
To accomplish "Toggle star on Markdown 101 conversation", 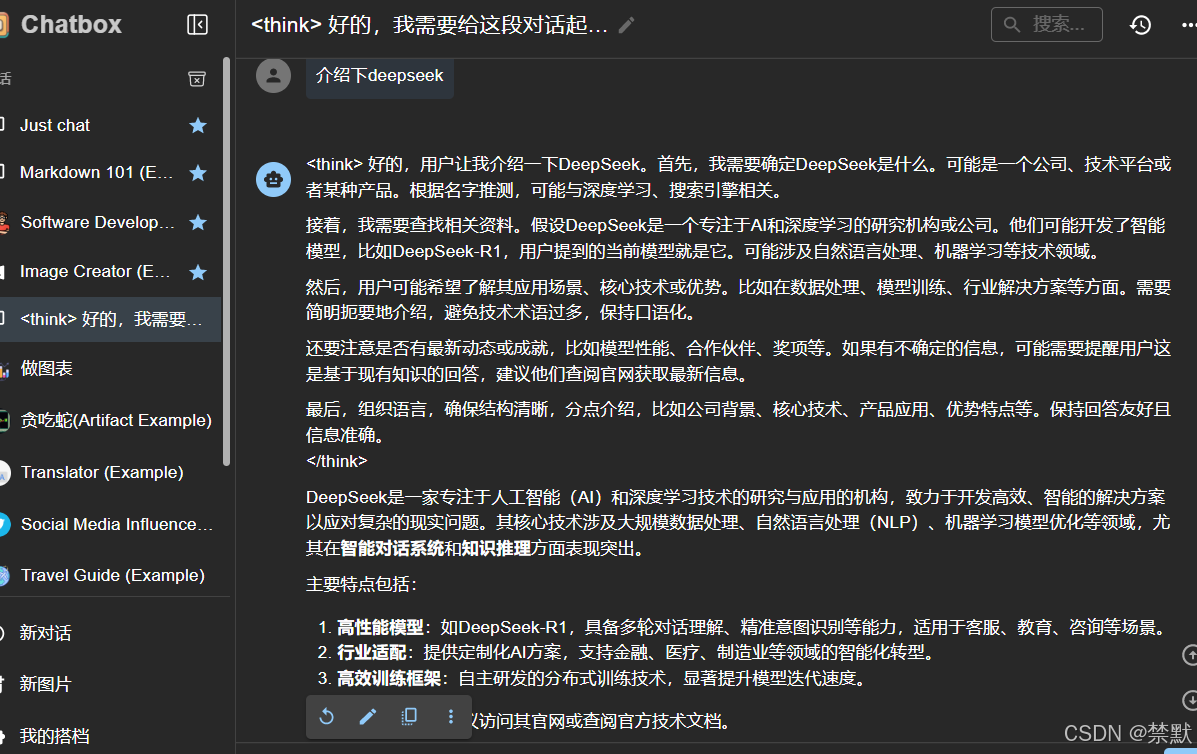I will pos(198,172).
